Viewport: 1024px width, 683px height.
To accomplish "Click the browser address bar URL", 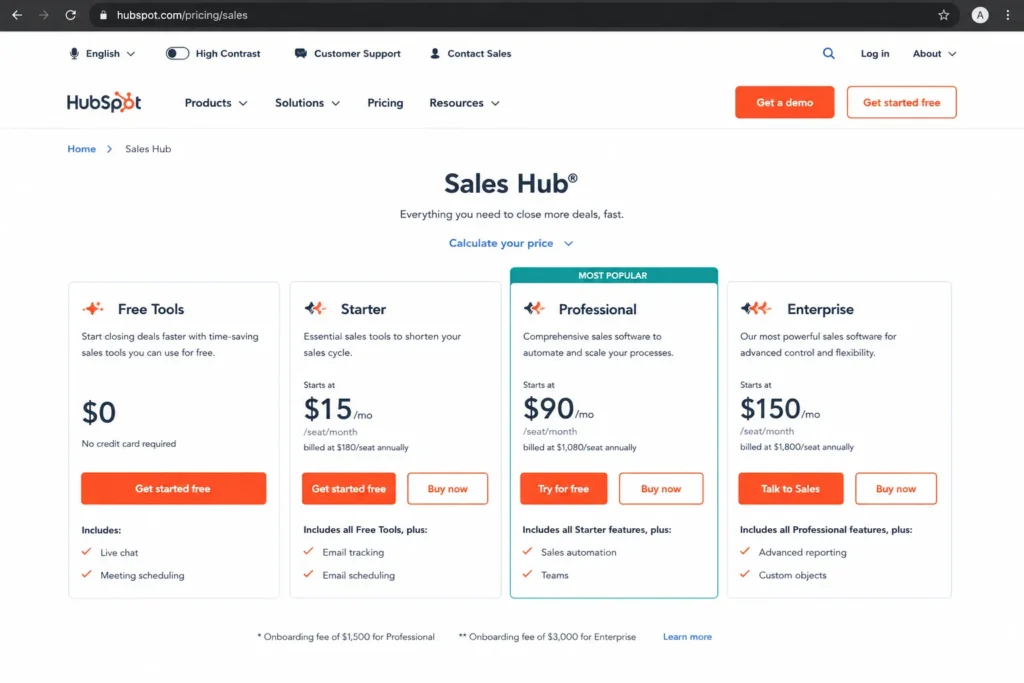I will click(182, 15).
